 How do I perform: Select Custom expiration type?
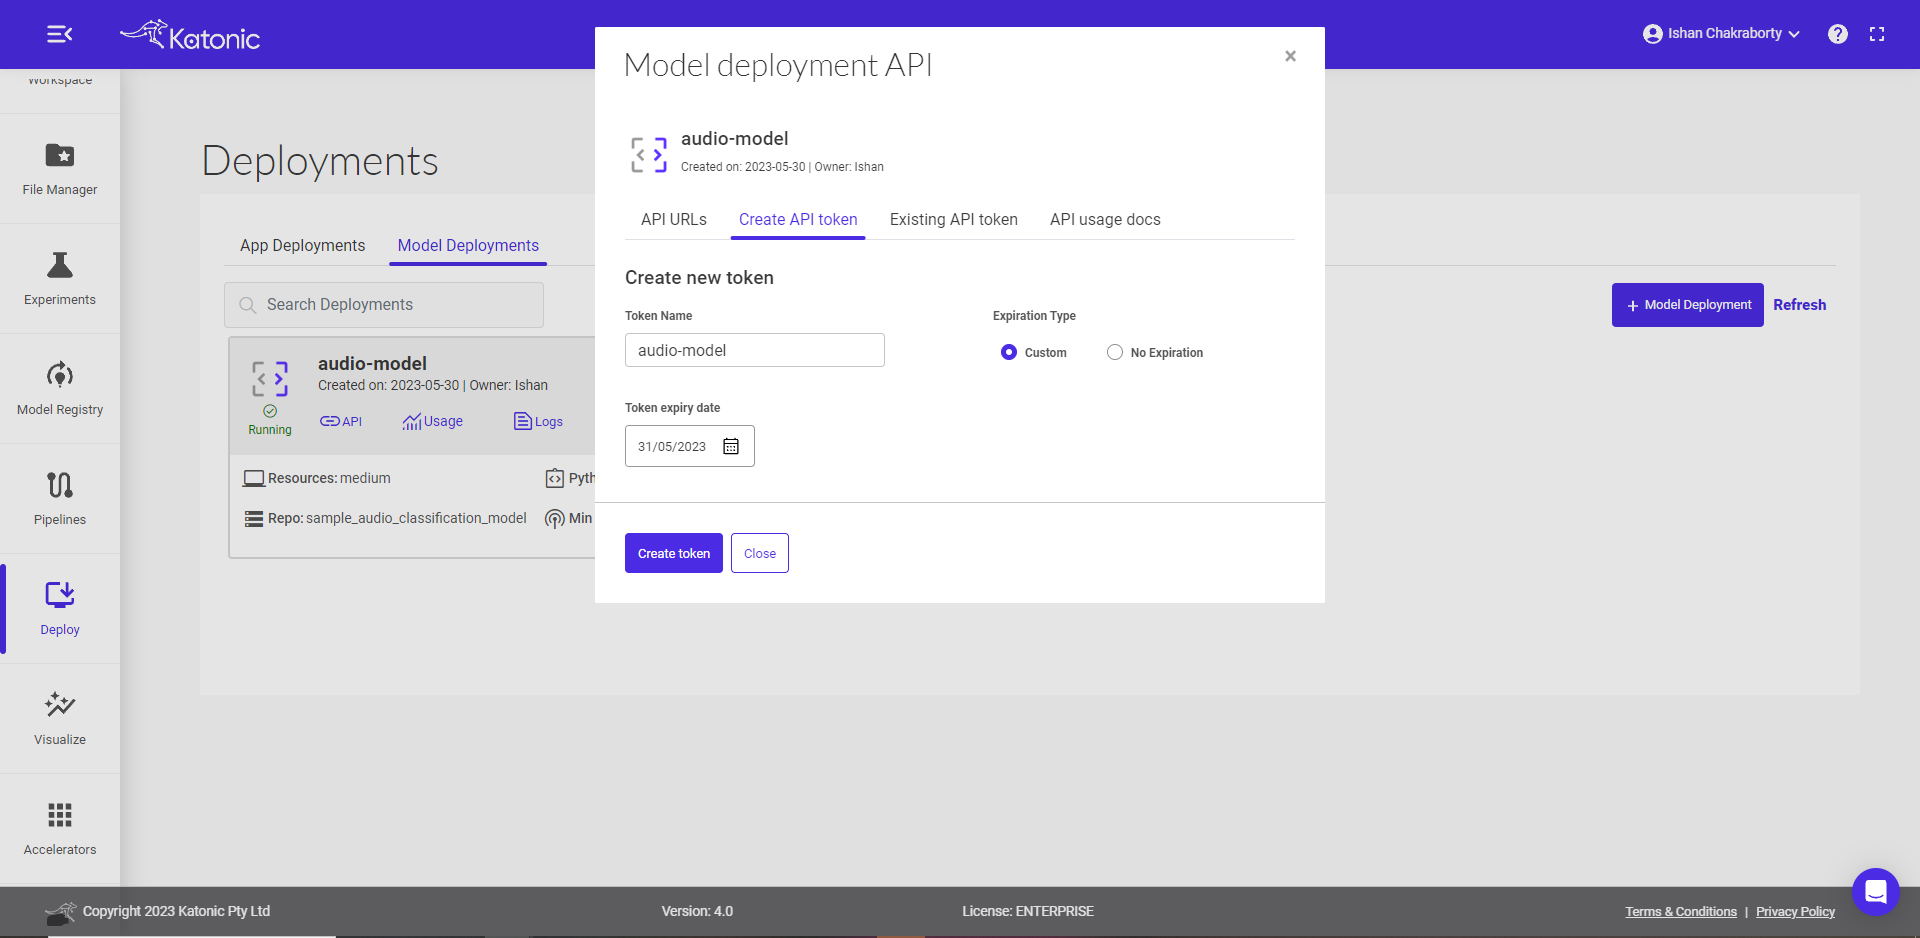(x=1009, y=352)
